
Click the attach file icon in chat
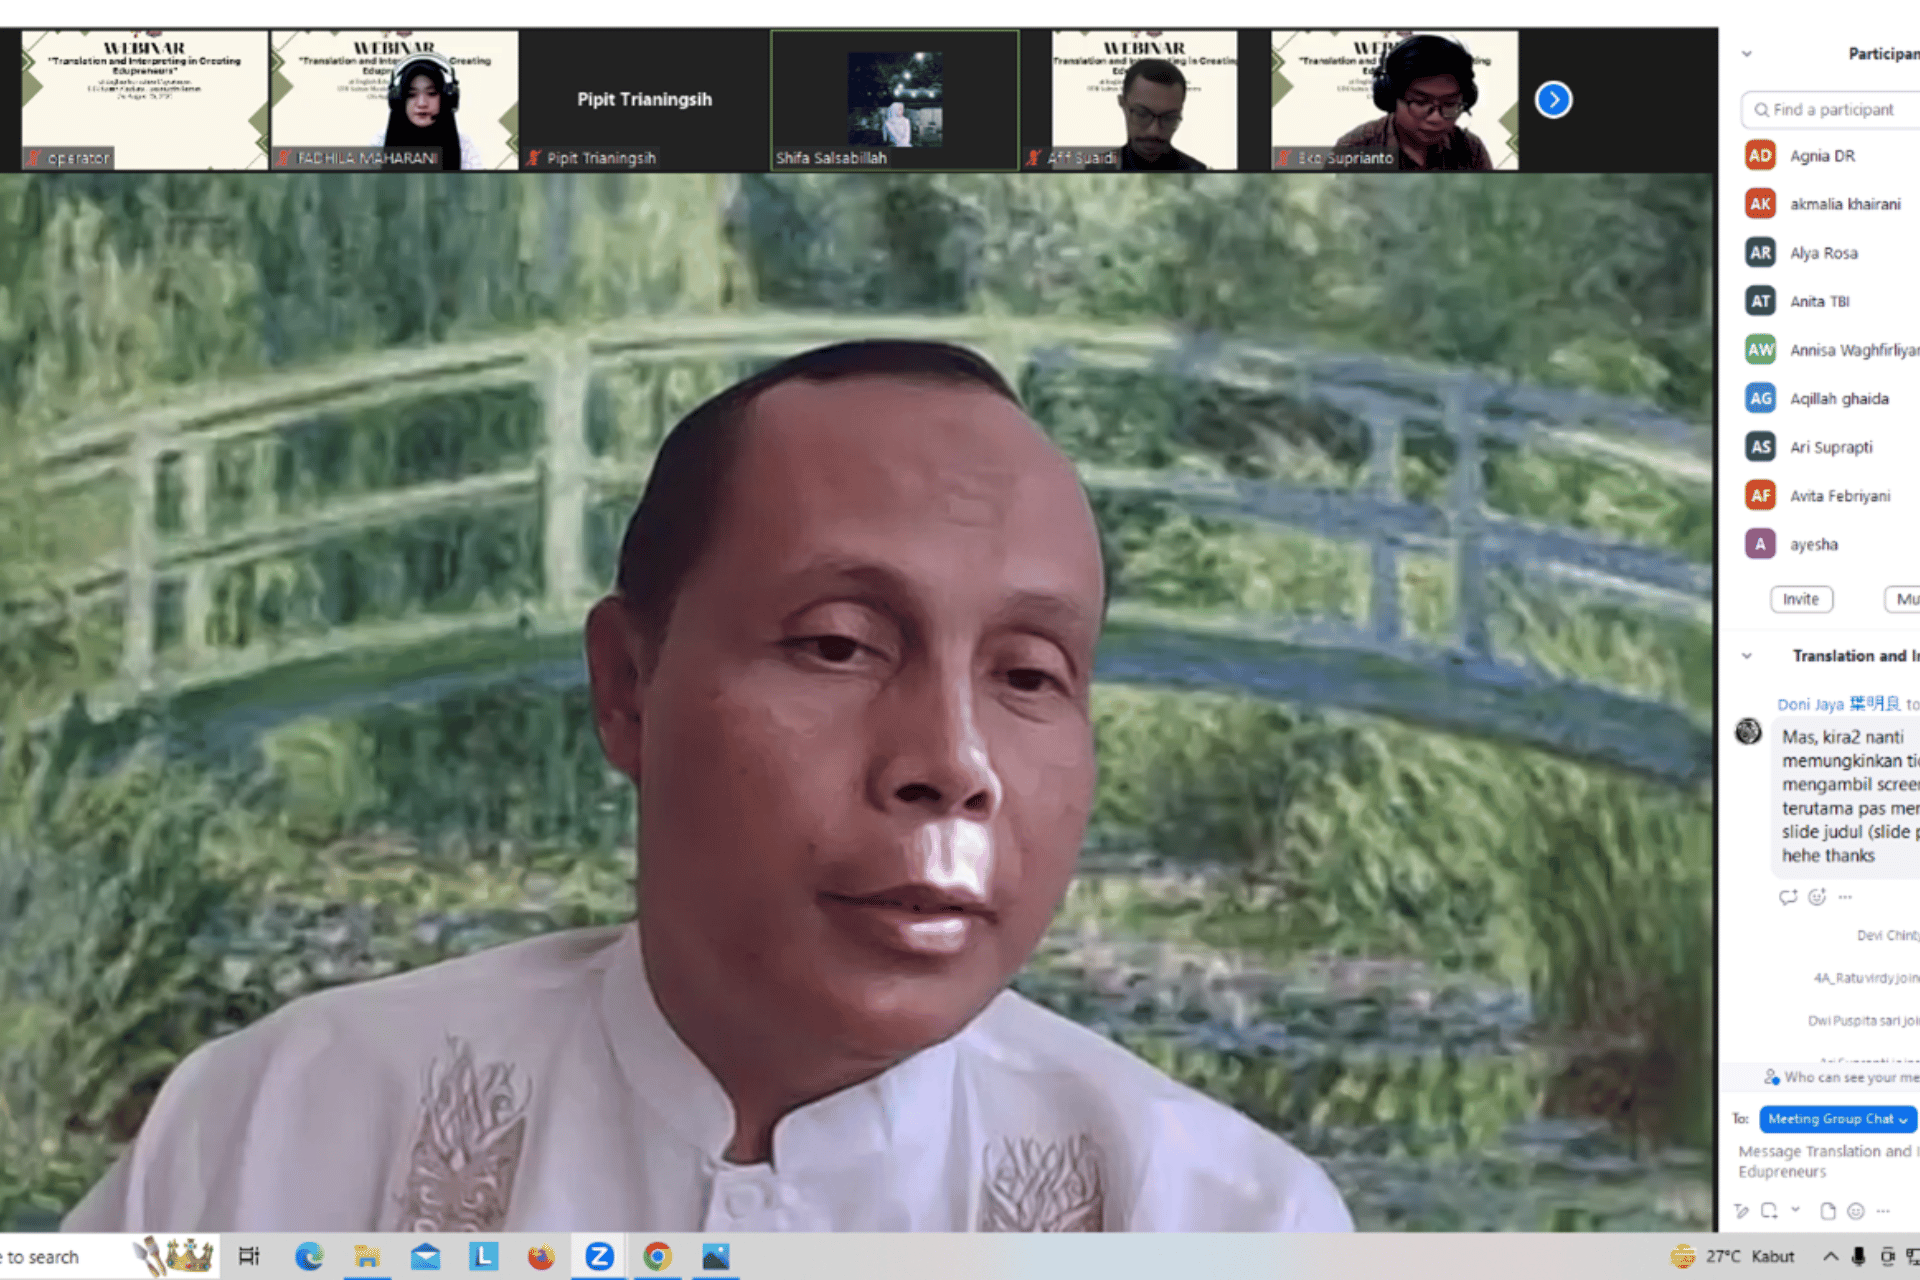pyautogui.click(x=1828, y=1211)
